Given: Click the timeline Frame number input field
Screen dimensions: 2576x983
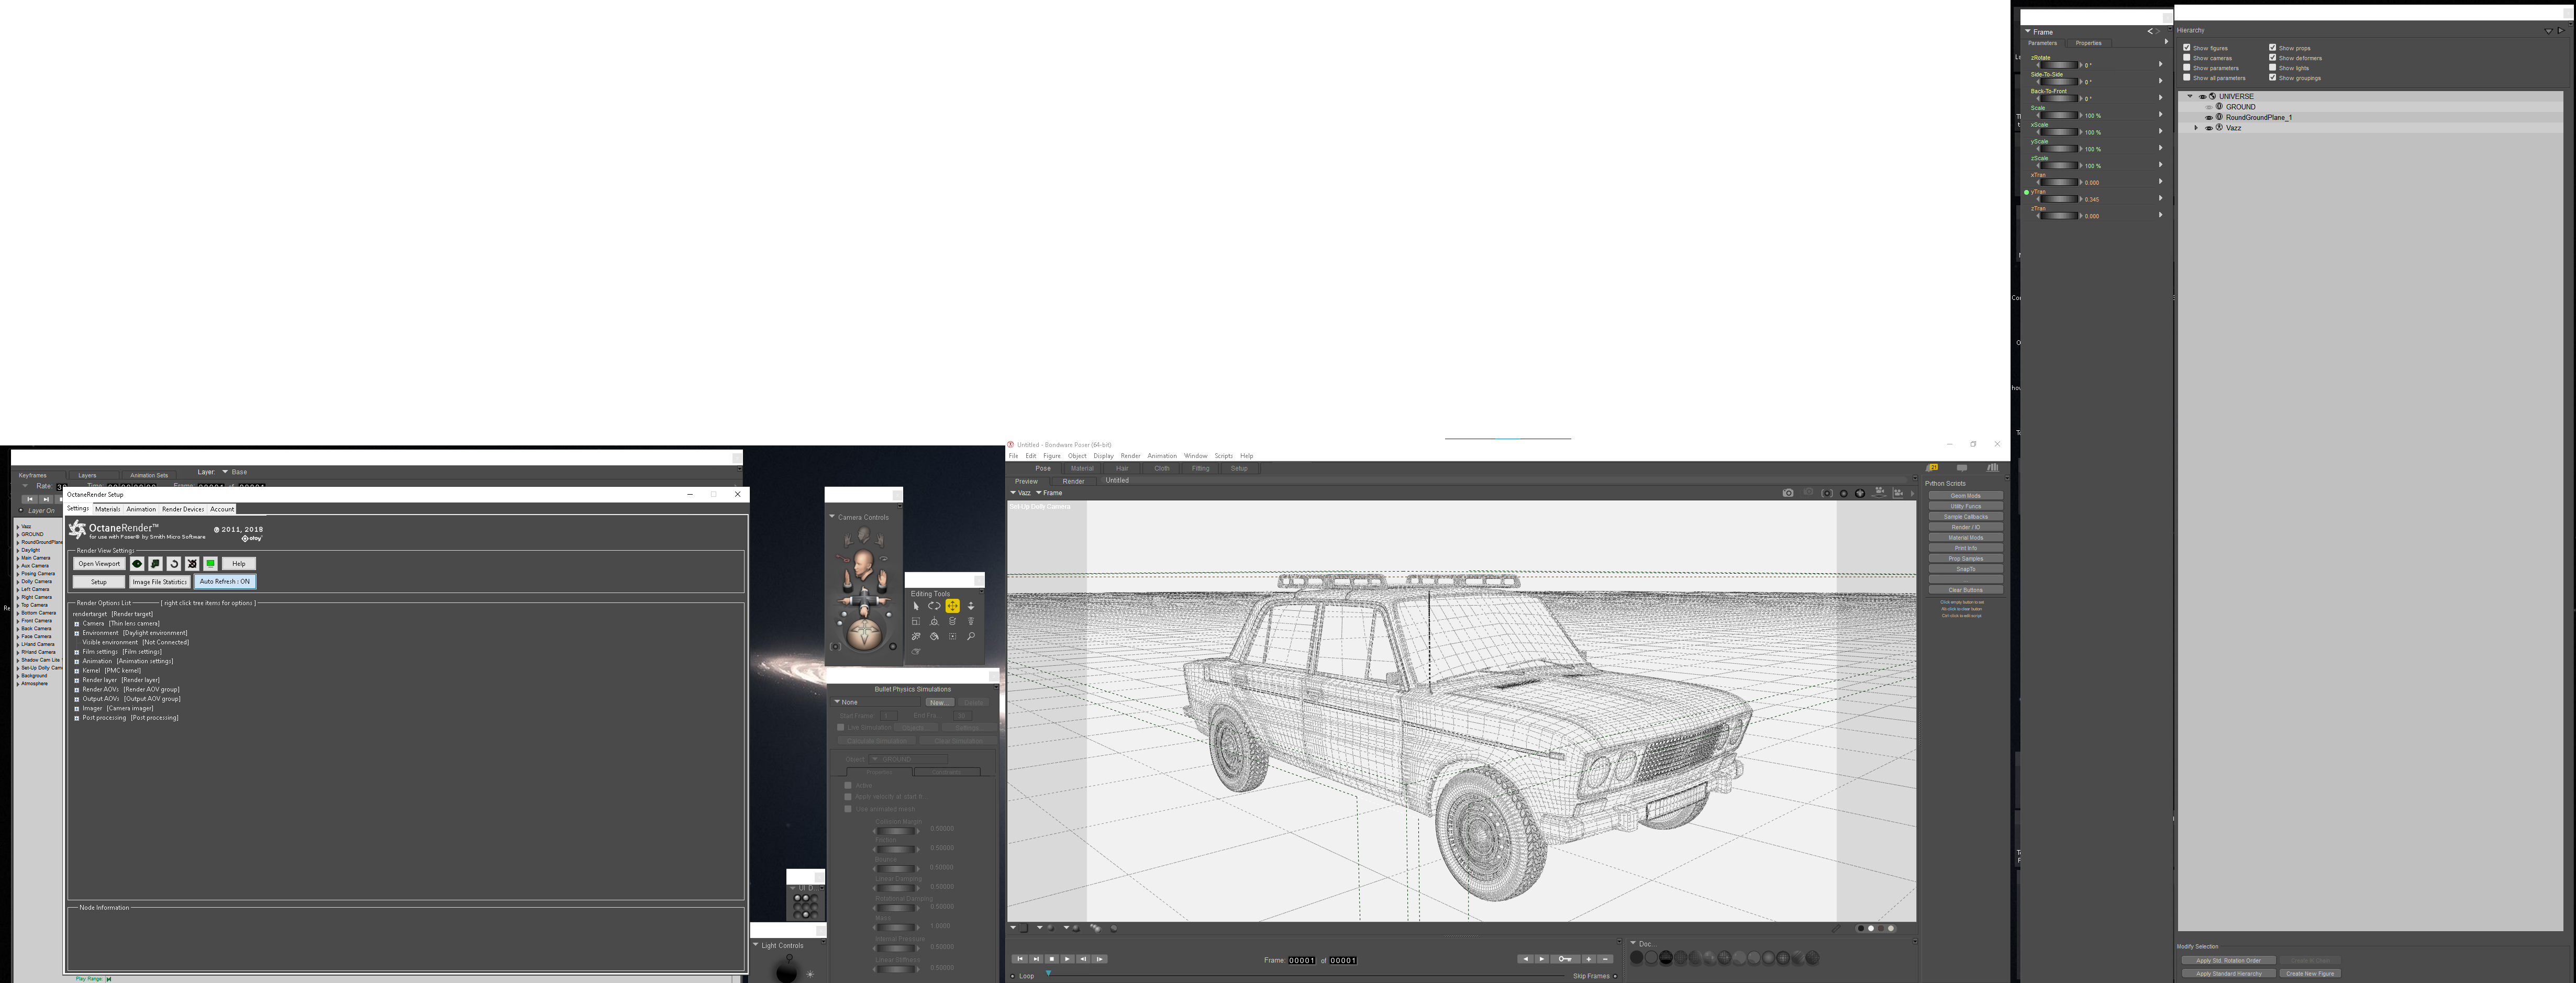Looking at the screenshot, I should (x=1301, y=960).
